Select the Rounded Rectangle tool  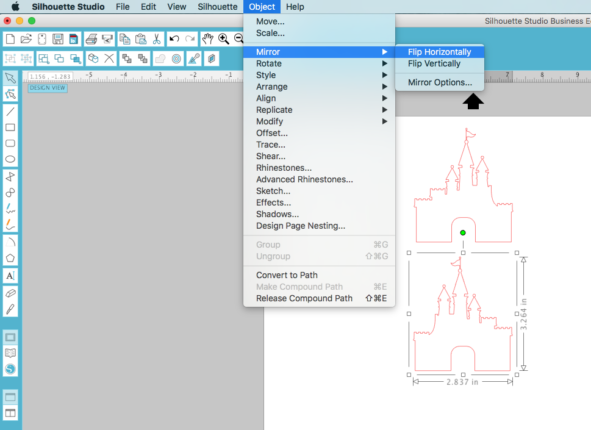(10, 143)
